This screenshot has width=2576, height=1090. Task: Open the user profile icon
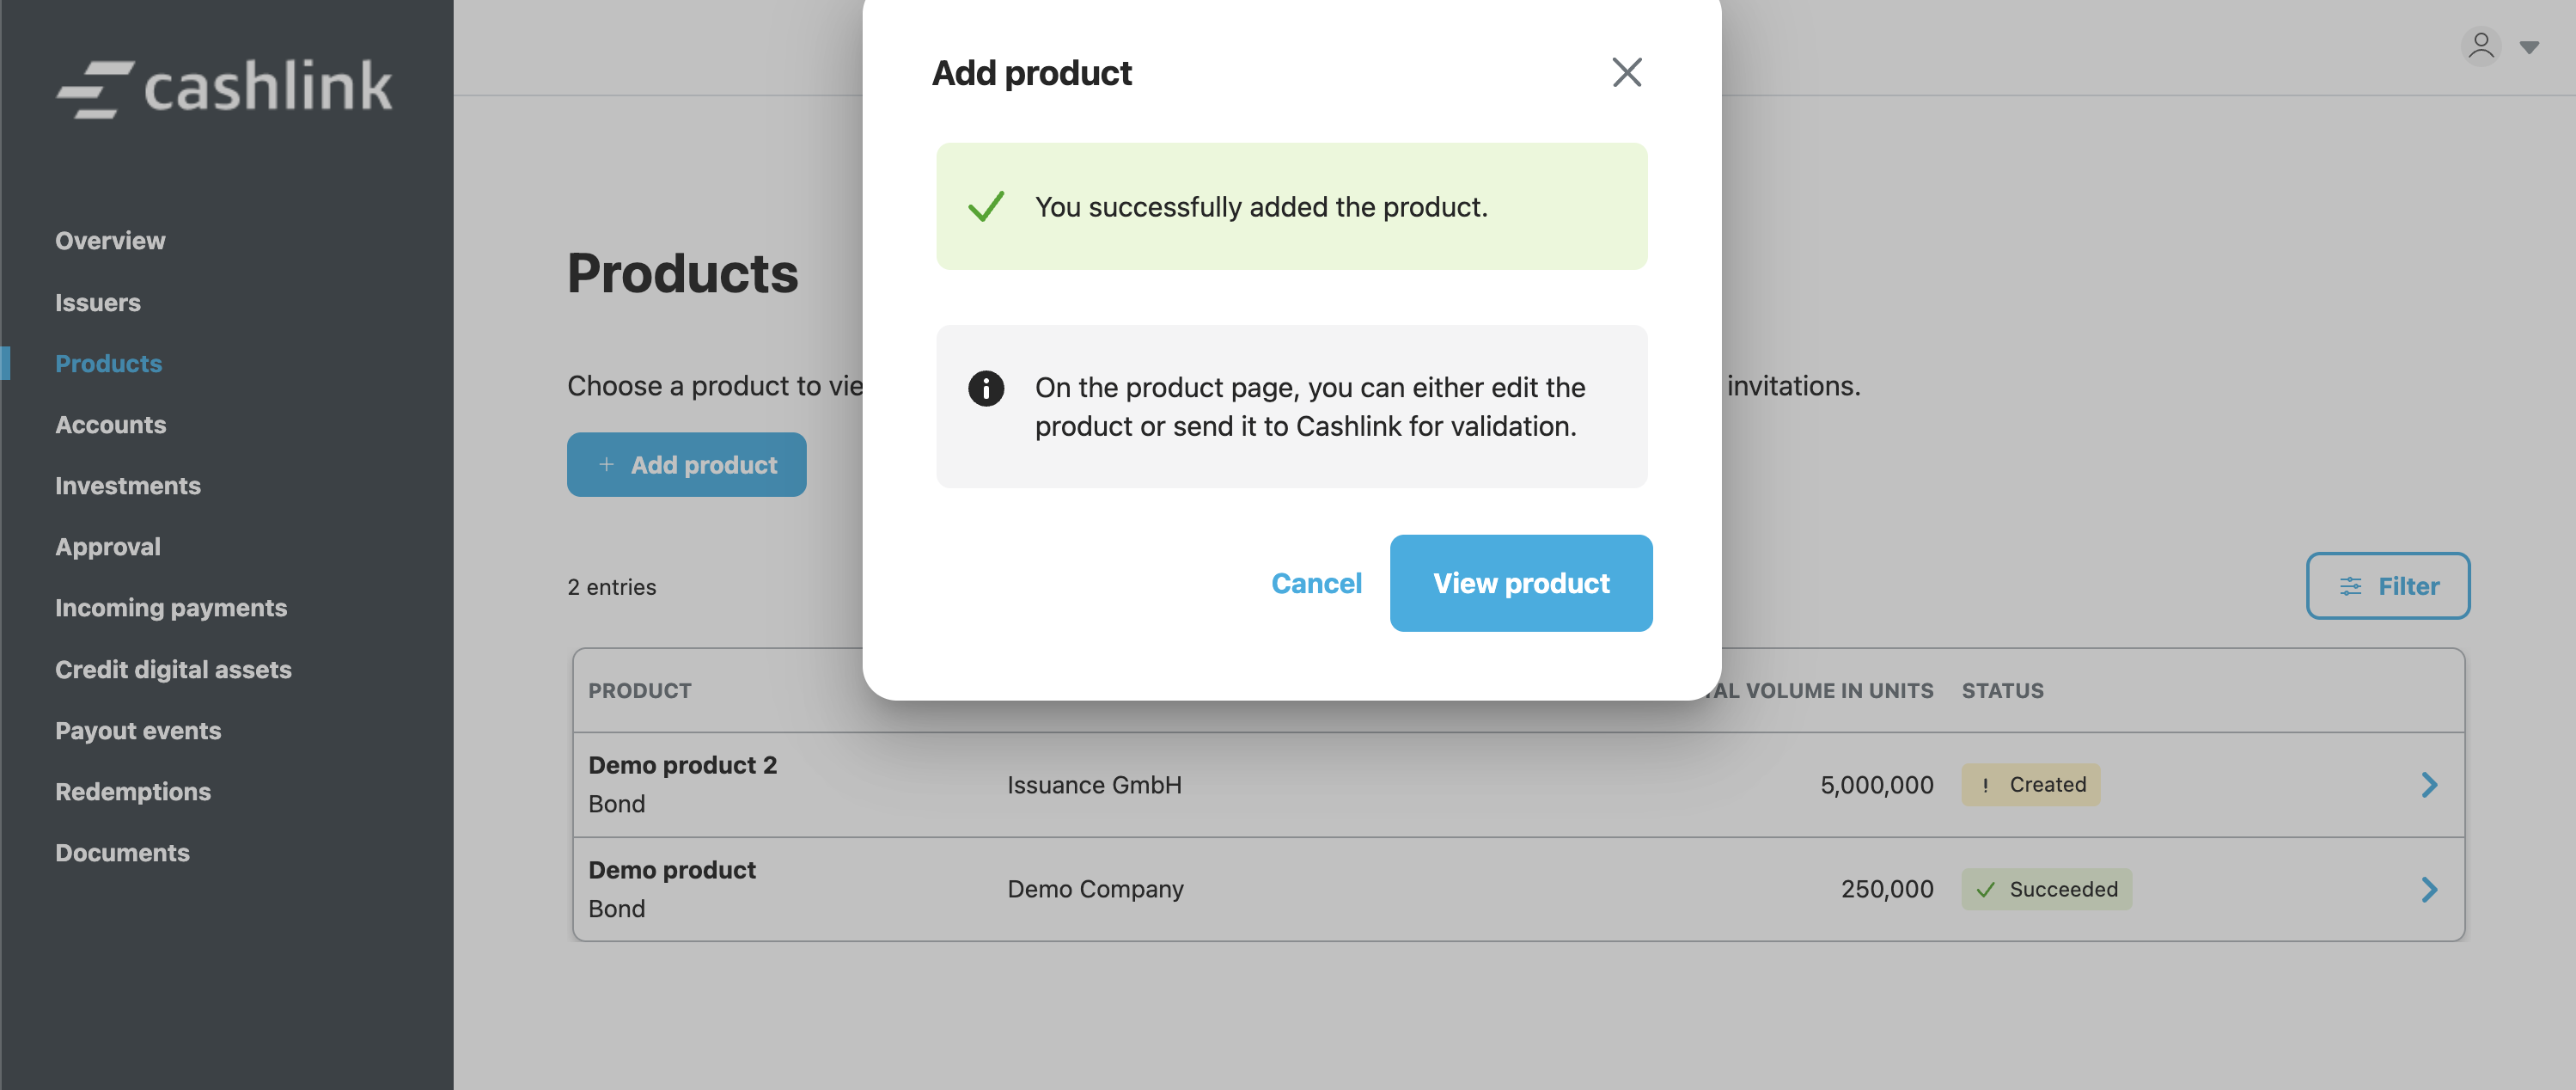2480,47
